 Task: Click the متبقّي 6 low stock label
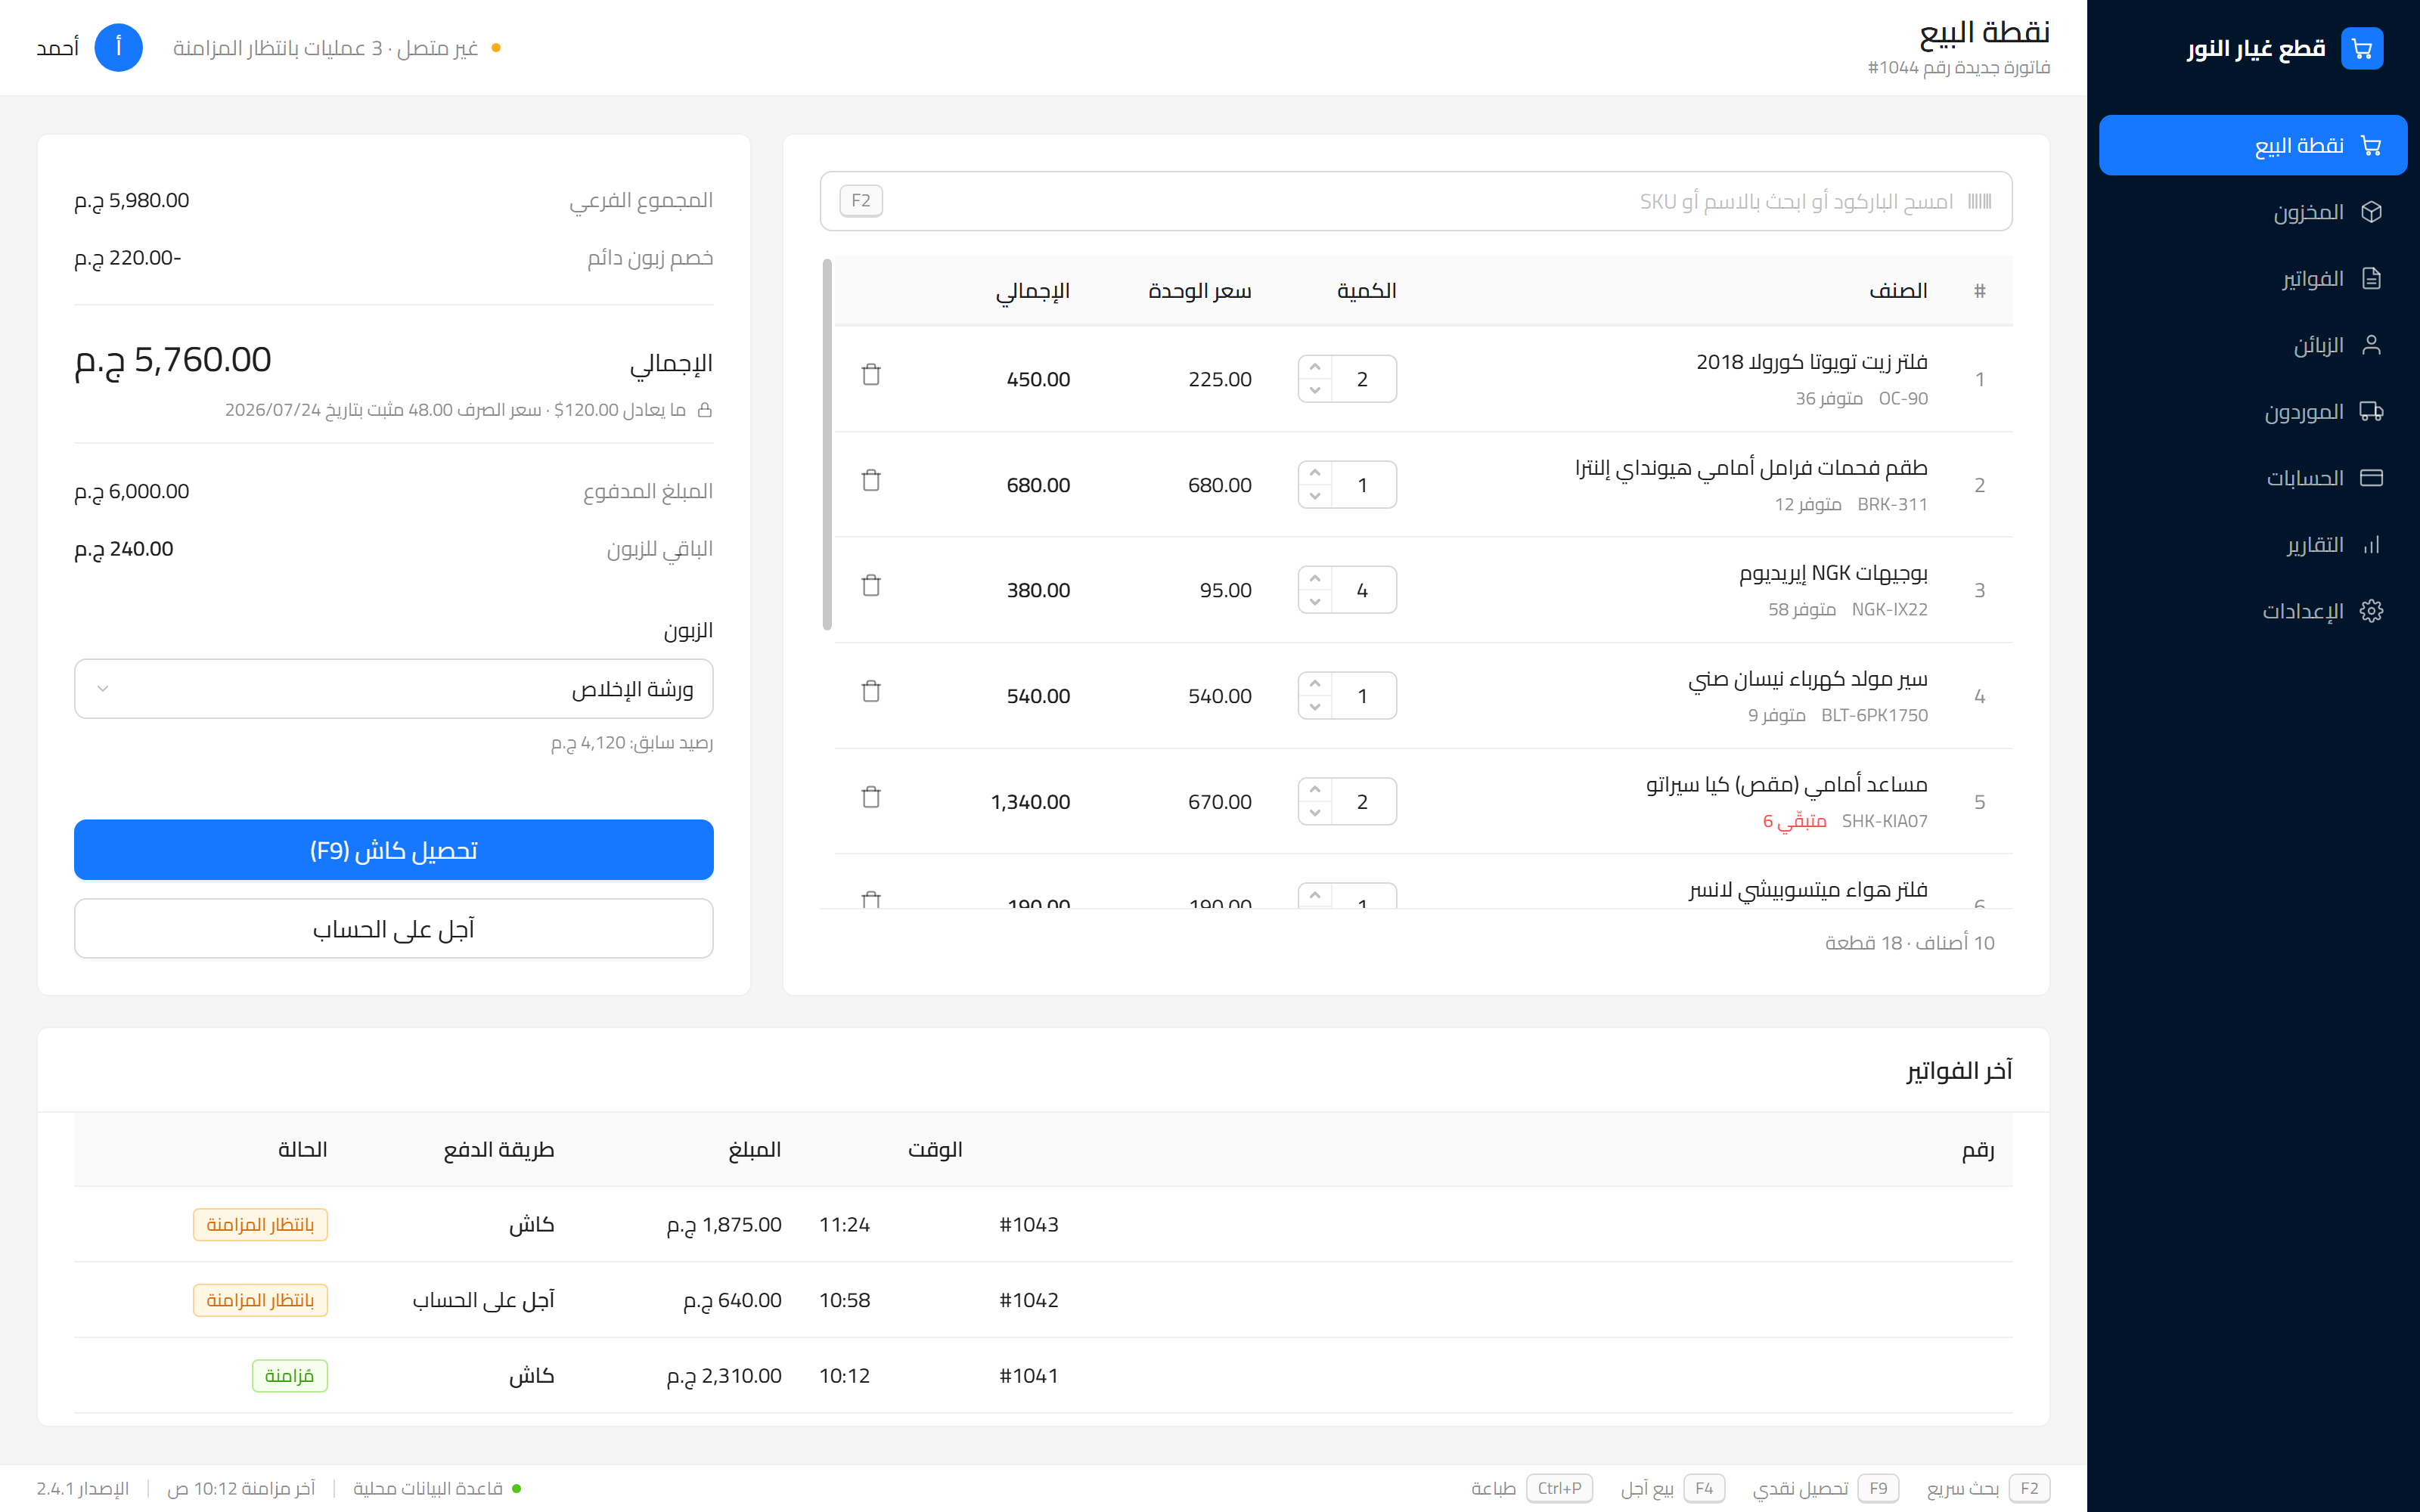tap(1795, 821)
